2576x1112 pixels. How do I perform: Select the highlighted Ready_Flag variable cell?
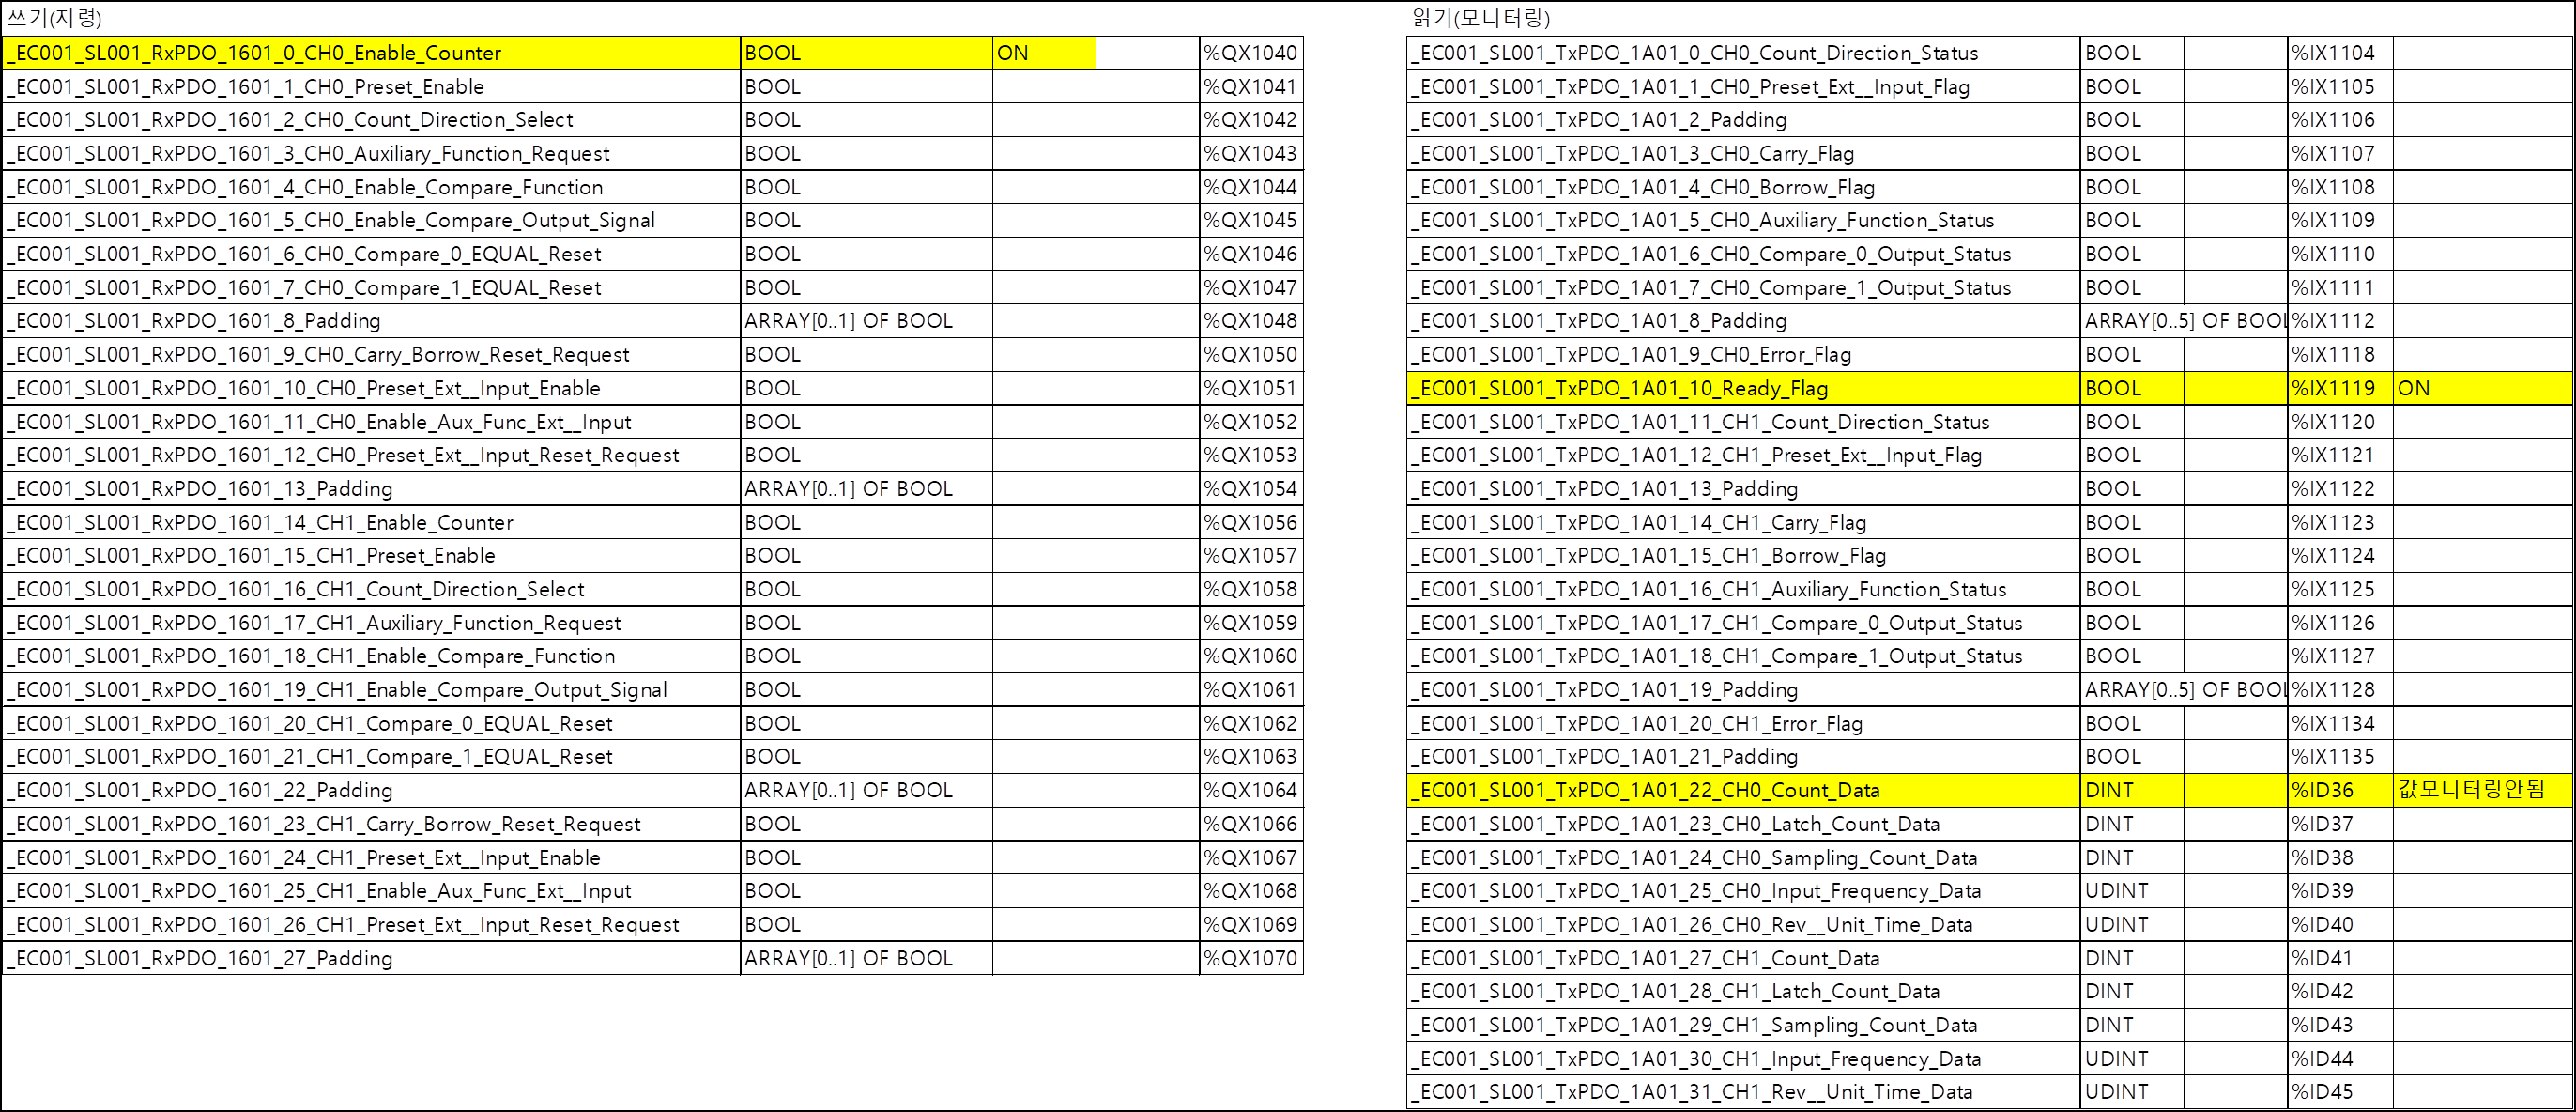tap(1743, 388)
